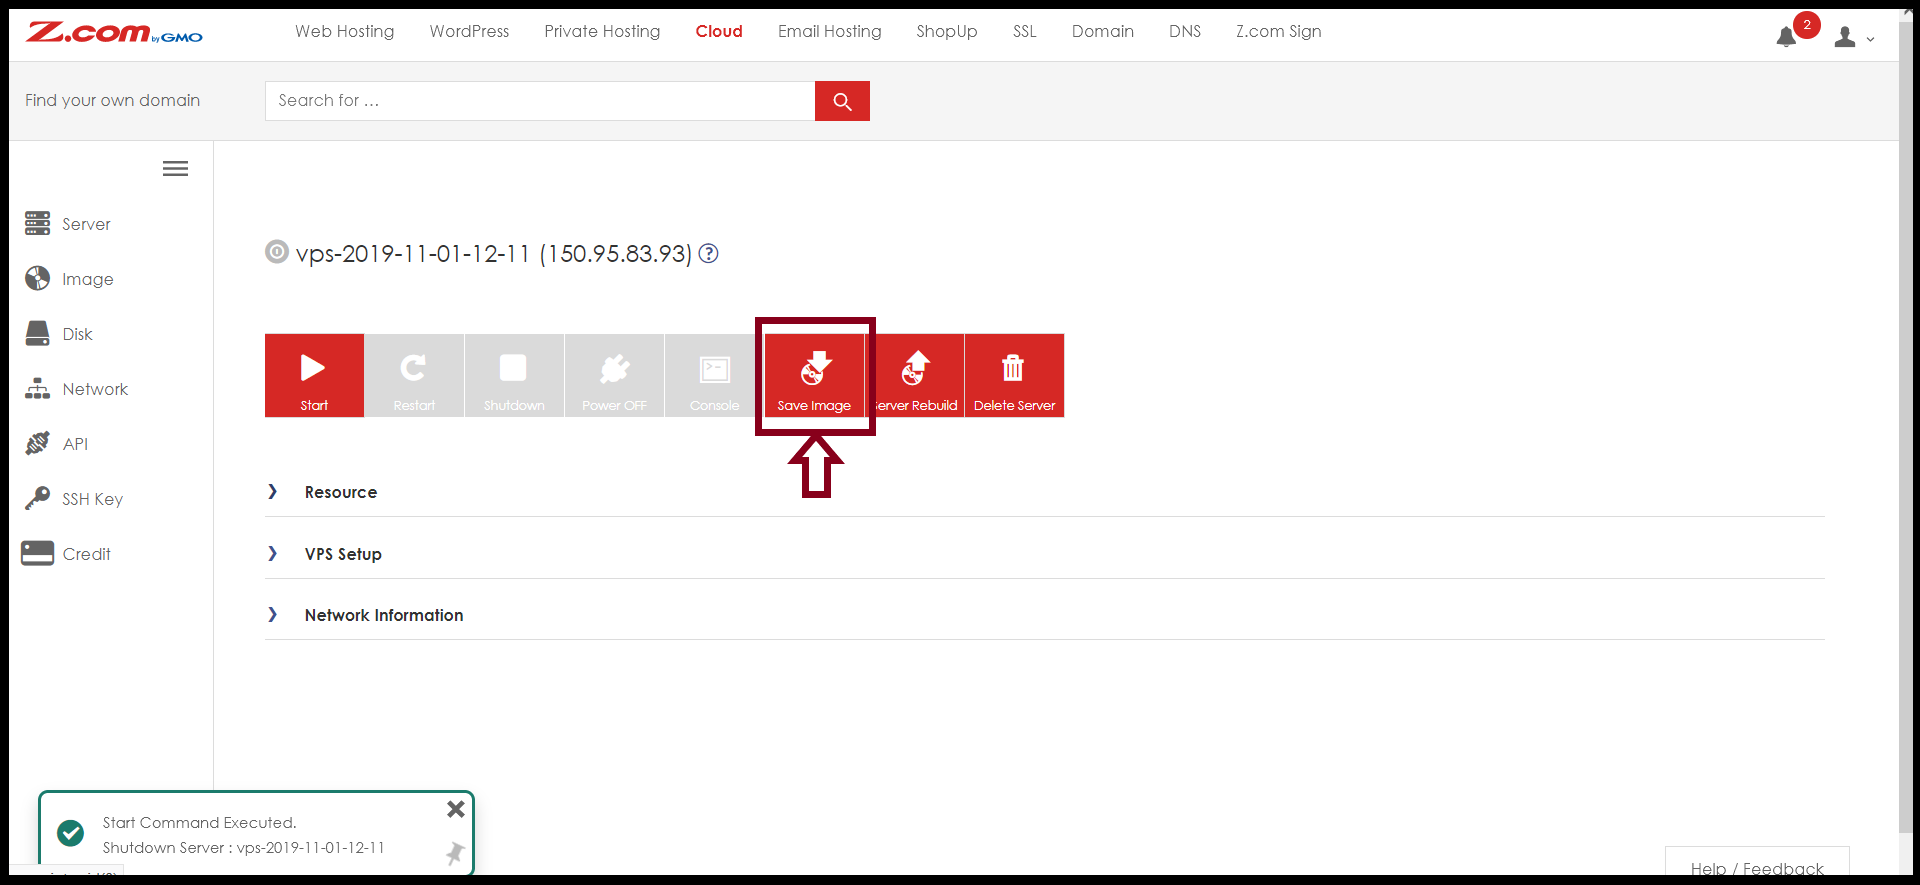Viewport: 1920px width, 885px height.
Task: Expand the Network Information section
Action: 1045,615
